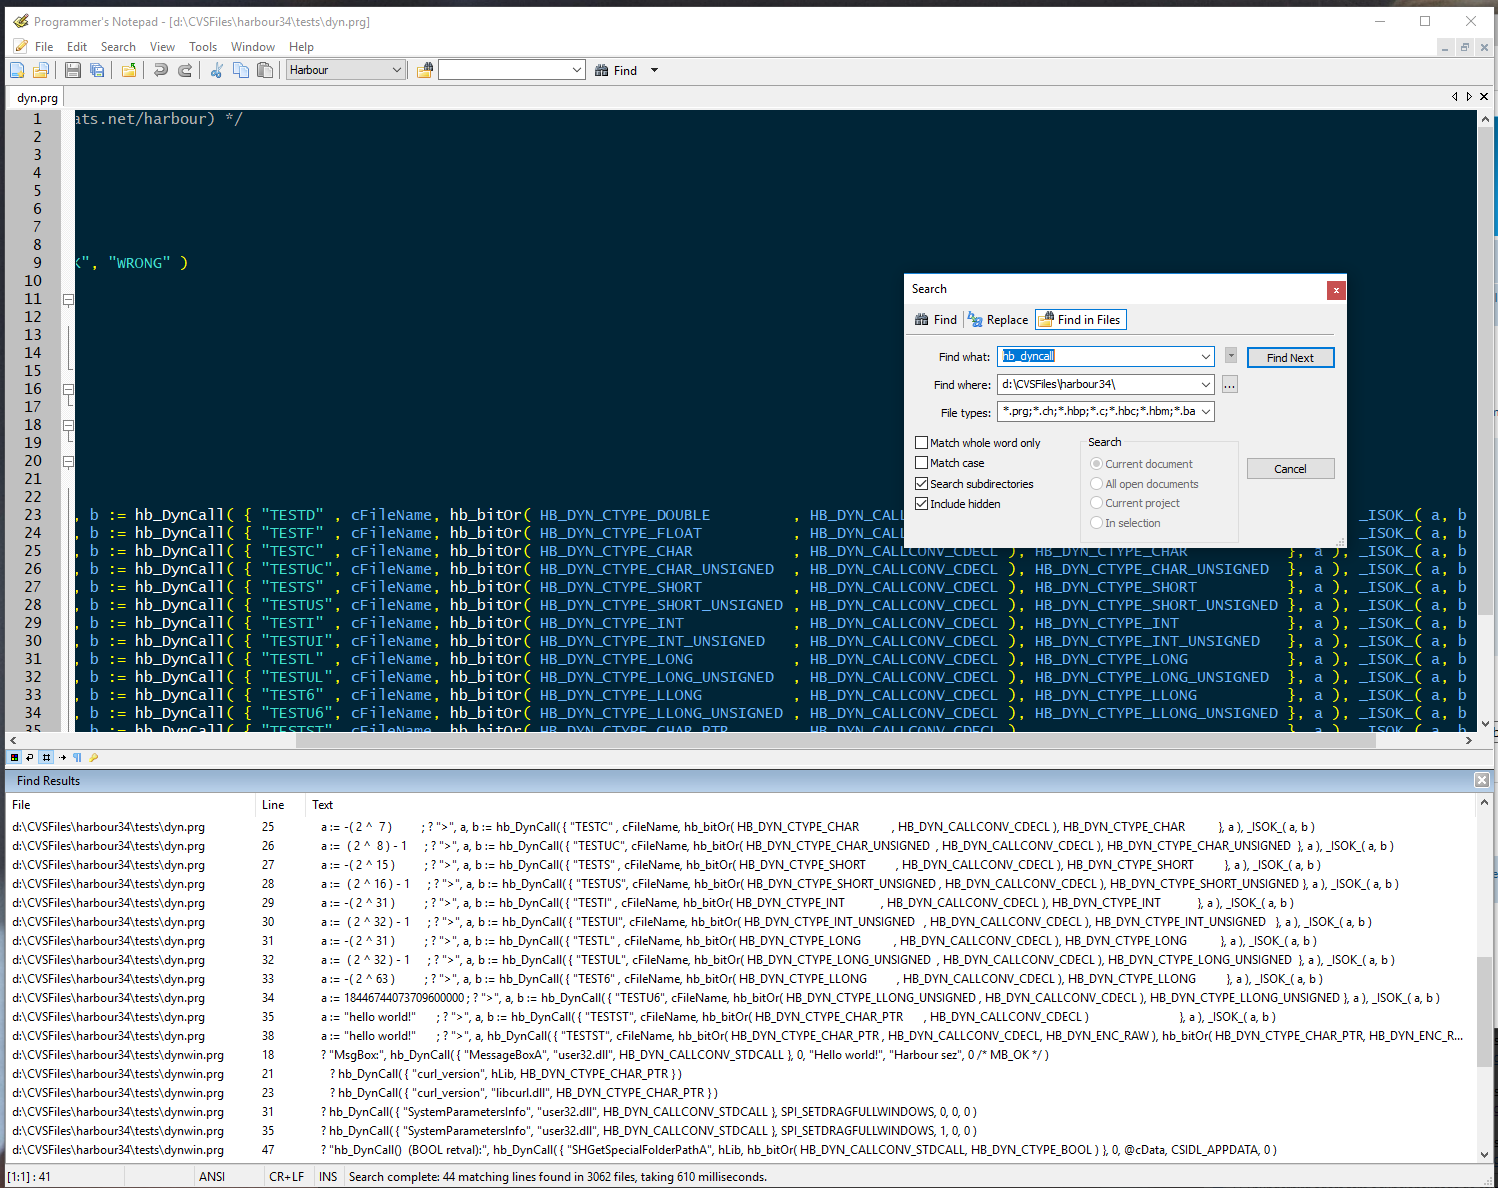Click the Undo toolbar icon

pyautogui.click(x=160, y=70)
